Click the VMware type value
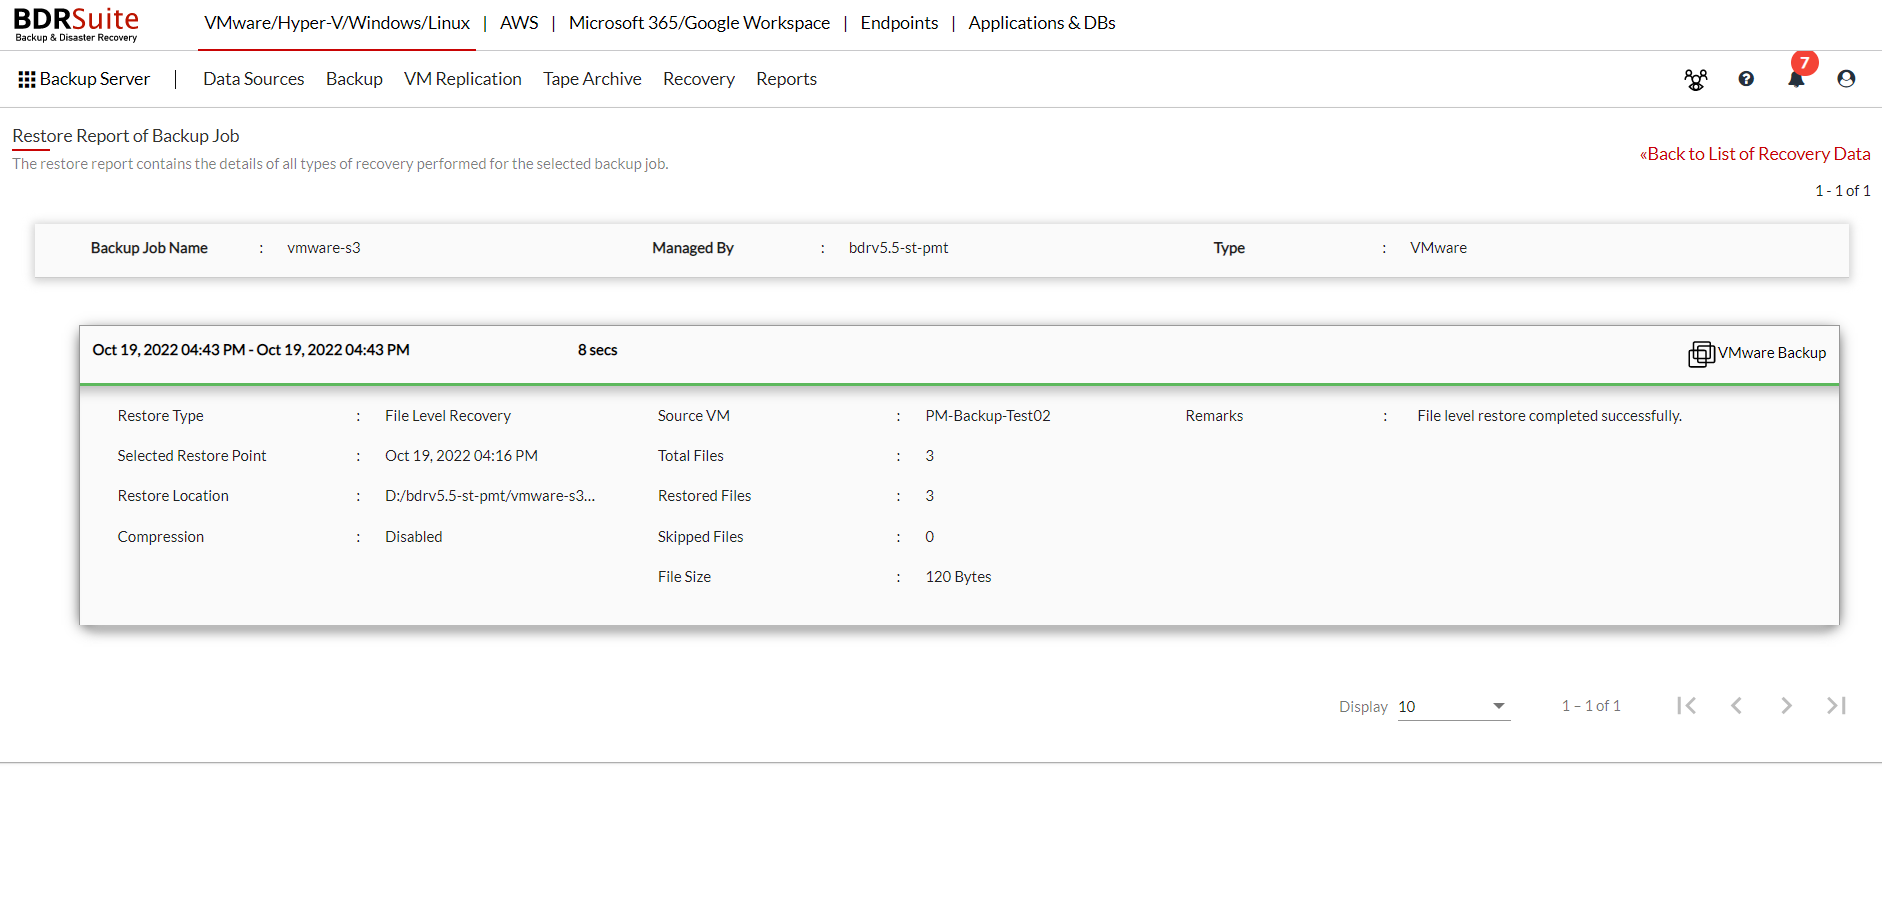The image size is (1882, 907). point(1438,248)
